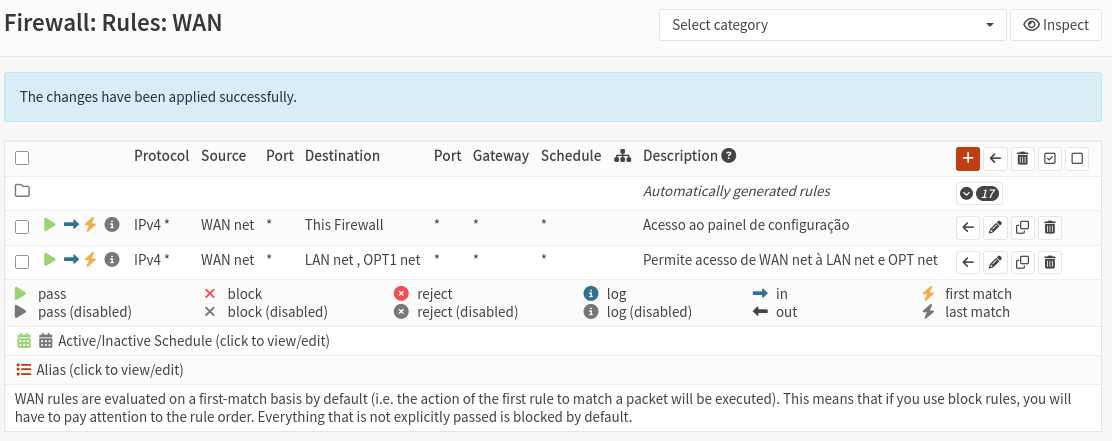Expand the 17 automatically generated rules
Image resolution: width=1112 pixels, height=441 pixels.
979,193
